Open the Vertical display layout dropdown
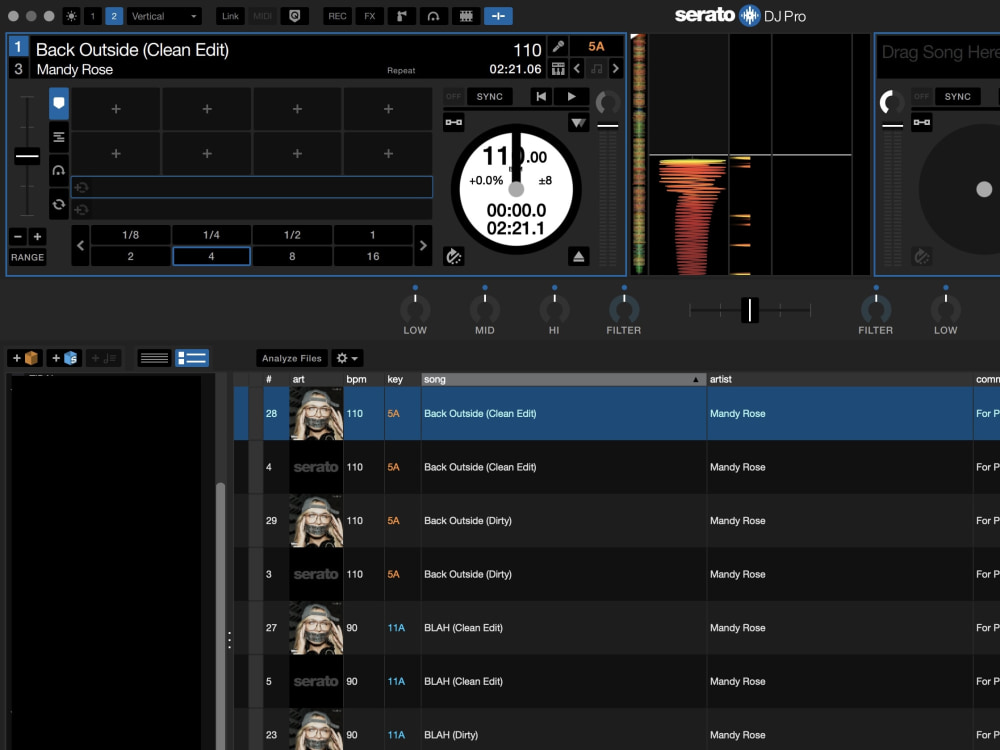This screenshot has width=1000, height=750. (x=164, y=16)
